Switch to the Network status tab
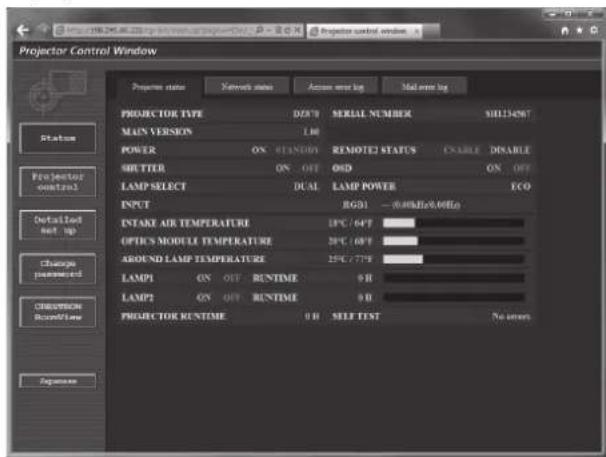This screenshot has width=606, height=457. (247, 87)
